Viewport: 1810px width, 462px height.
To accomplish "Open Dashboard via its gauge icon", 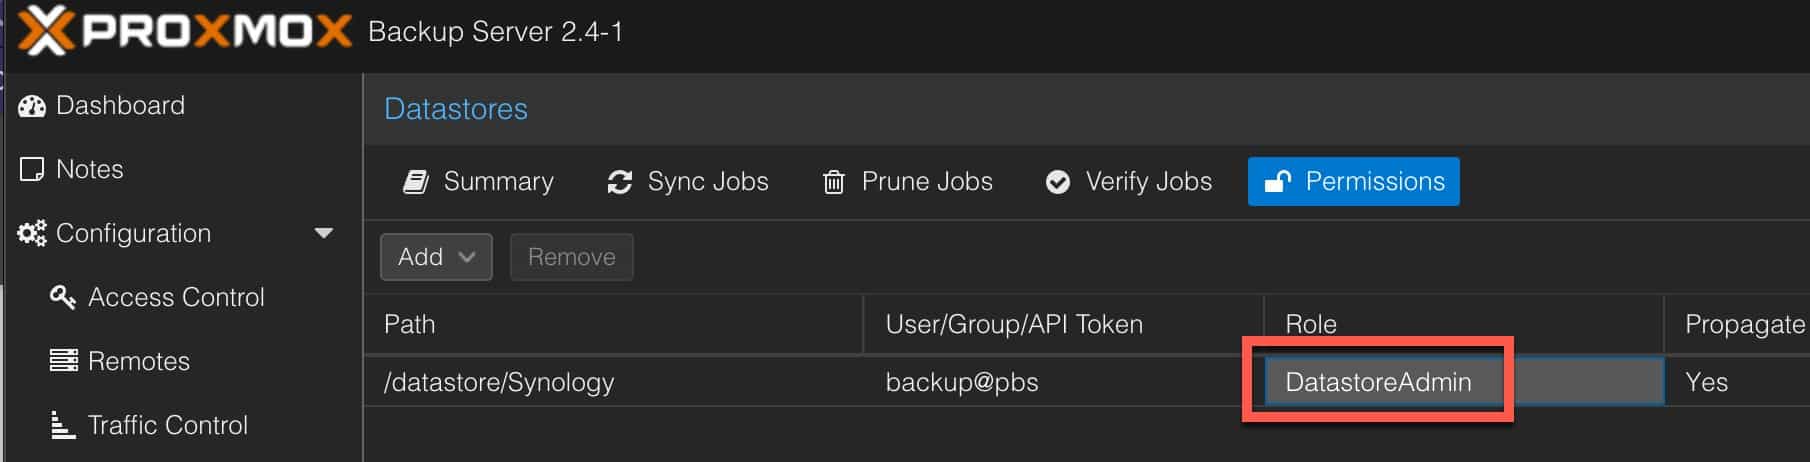I will click(x=32, y=106).
